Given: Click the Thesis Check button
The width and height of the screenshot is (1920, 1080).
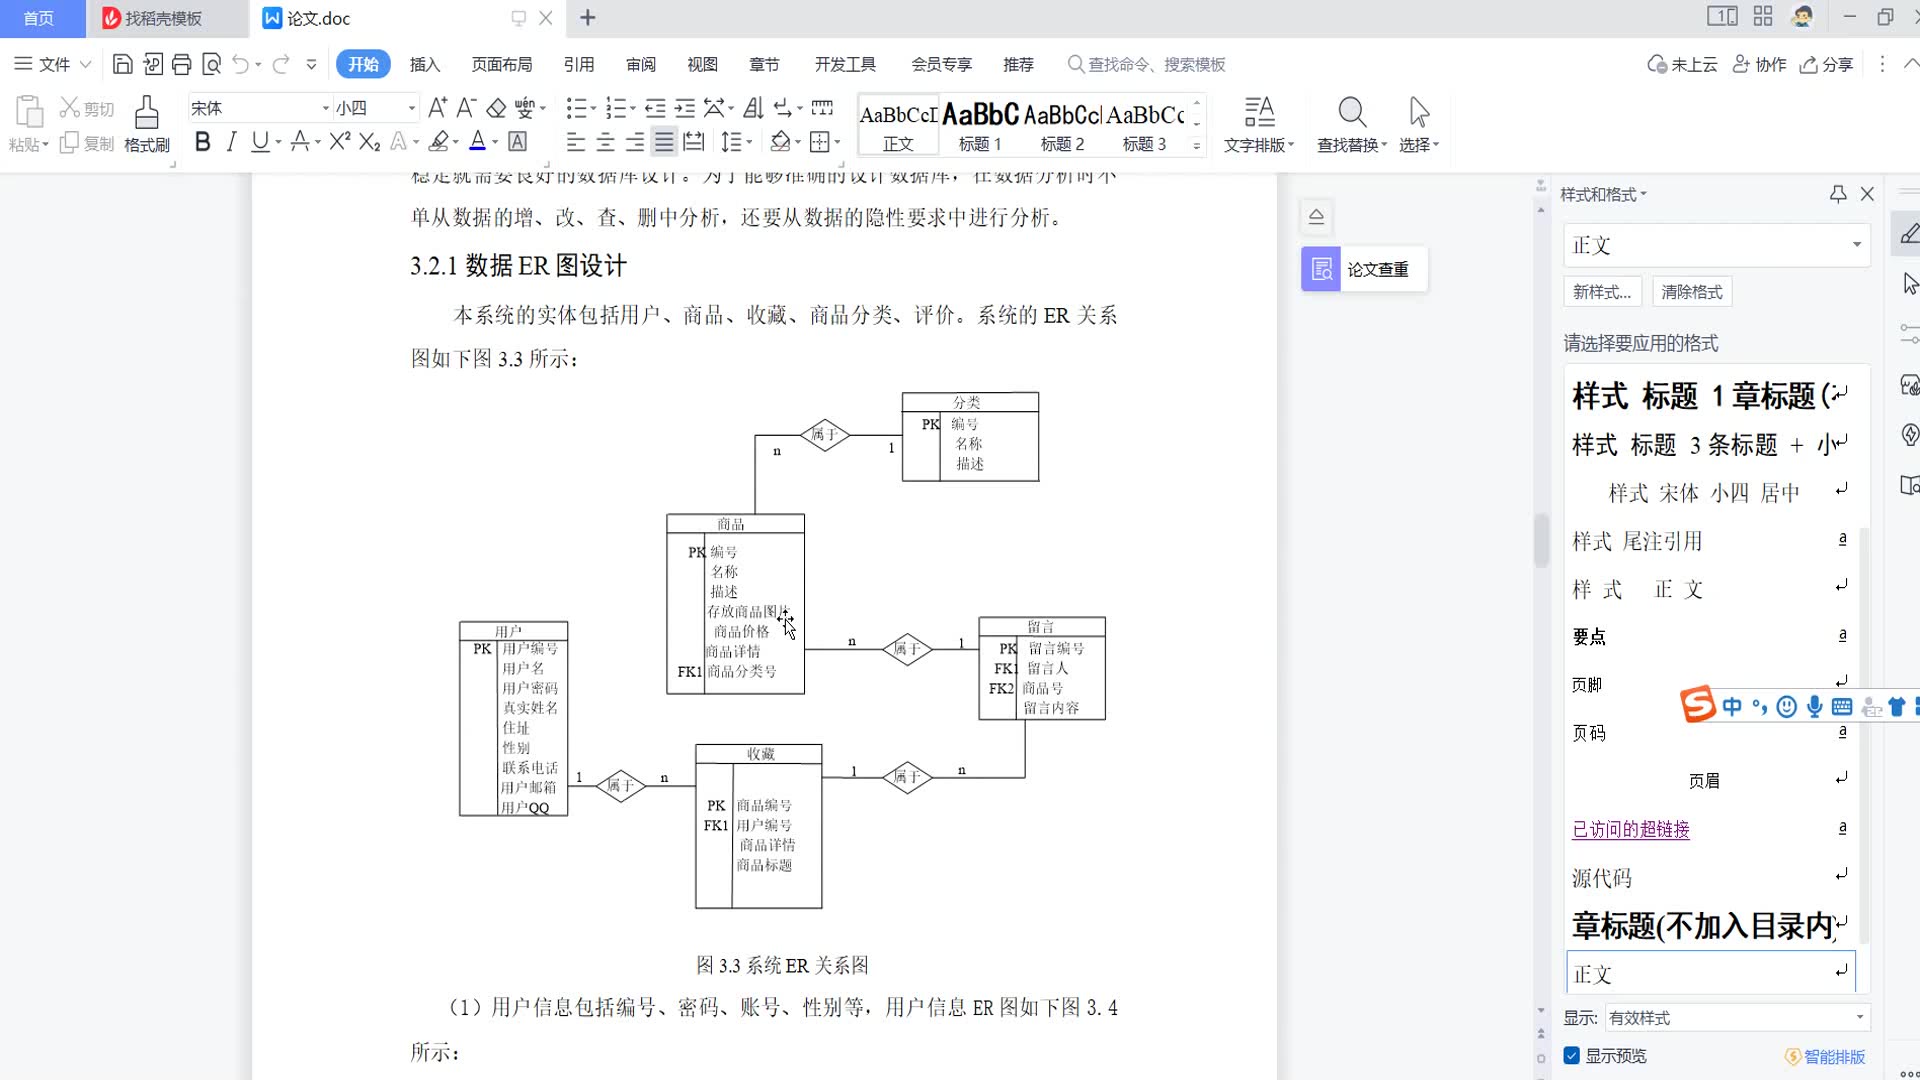Looking at the screenshot, I should [1364, 270].
